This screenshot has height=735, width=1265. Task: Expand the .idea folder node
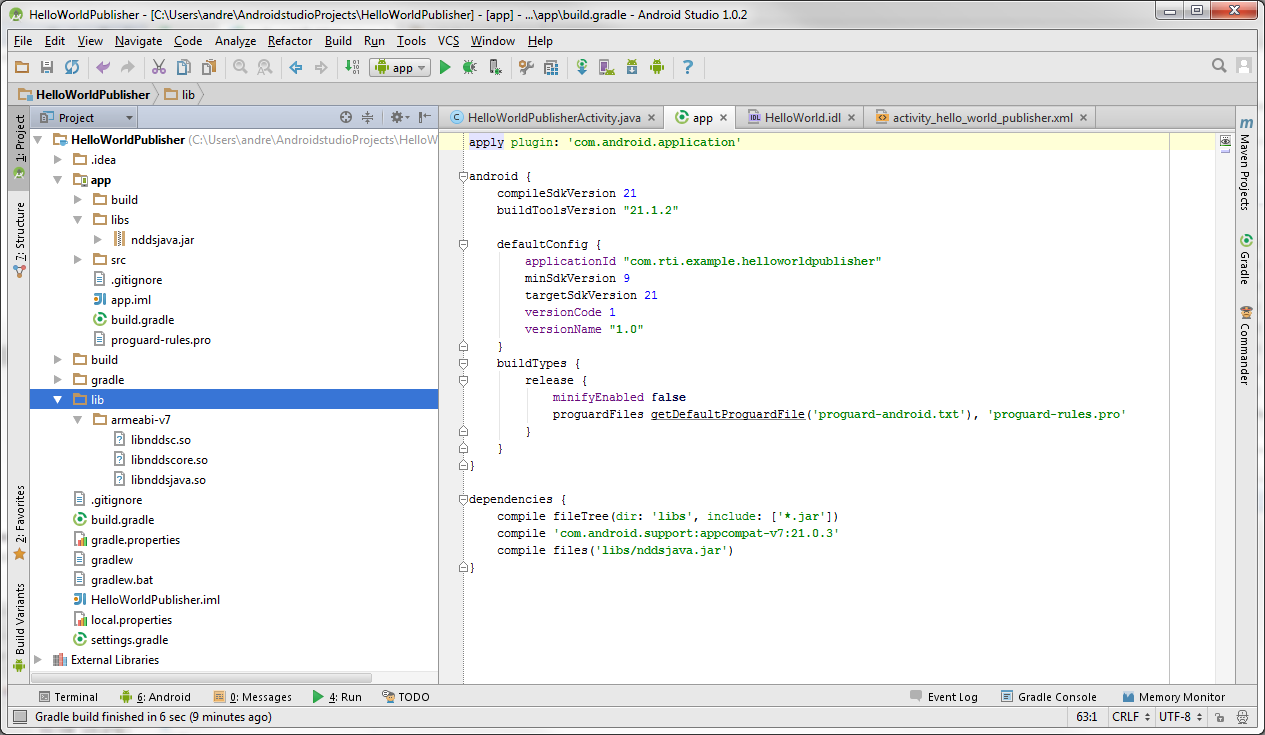pyautogui.click(x=58, y=160)
